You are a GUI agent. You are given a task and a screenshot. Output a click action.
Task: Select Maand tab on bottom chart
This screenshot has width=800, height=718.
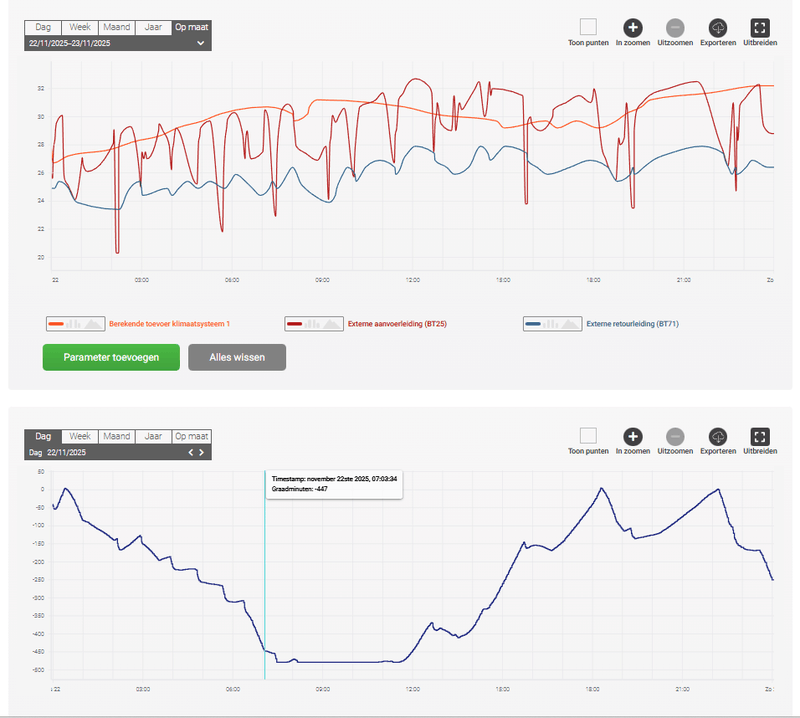(117, 436)
